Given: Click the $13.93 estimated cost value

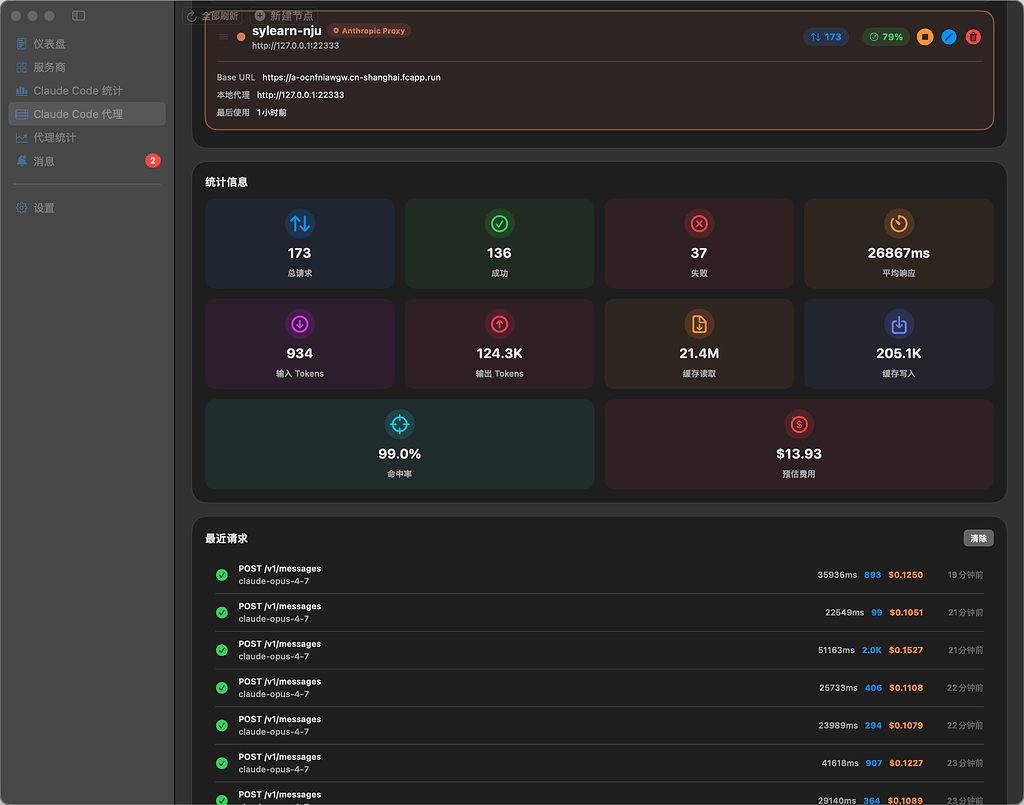Looking at the screenshot, I should [799, 454].
